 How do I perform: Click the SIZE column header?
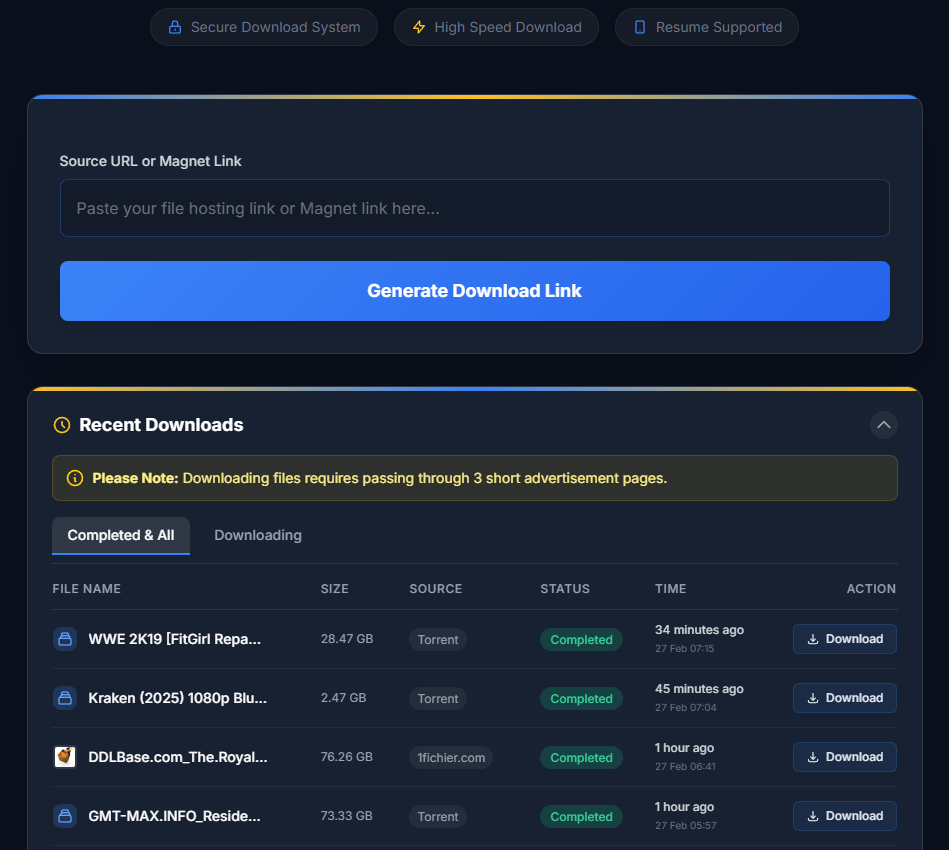(335, 588)
